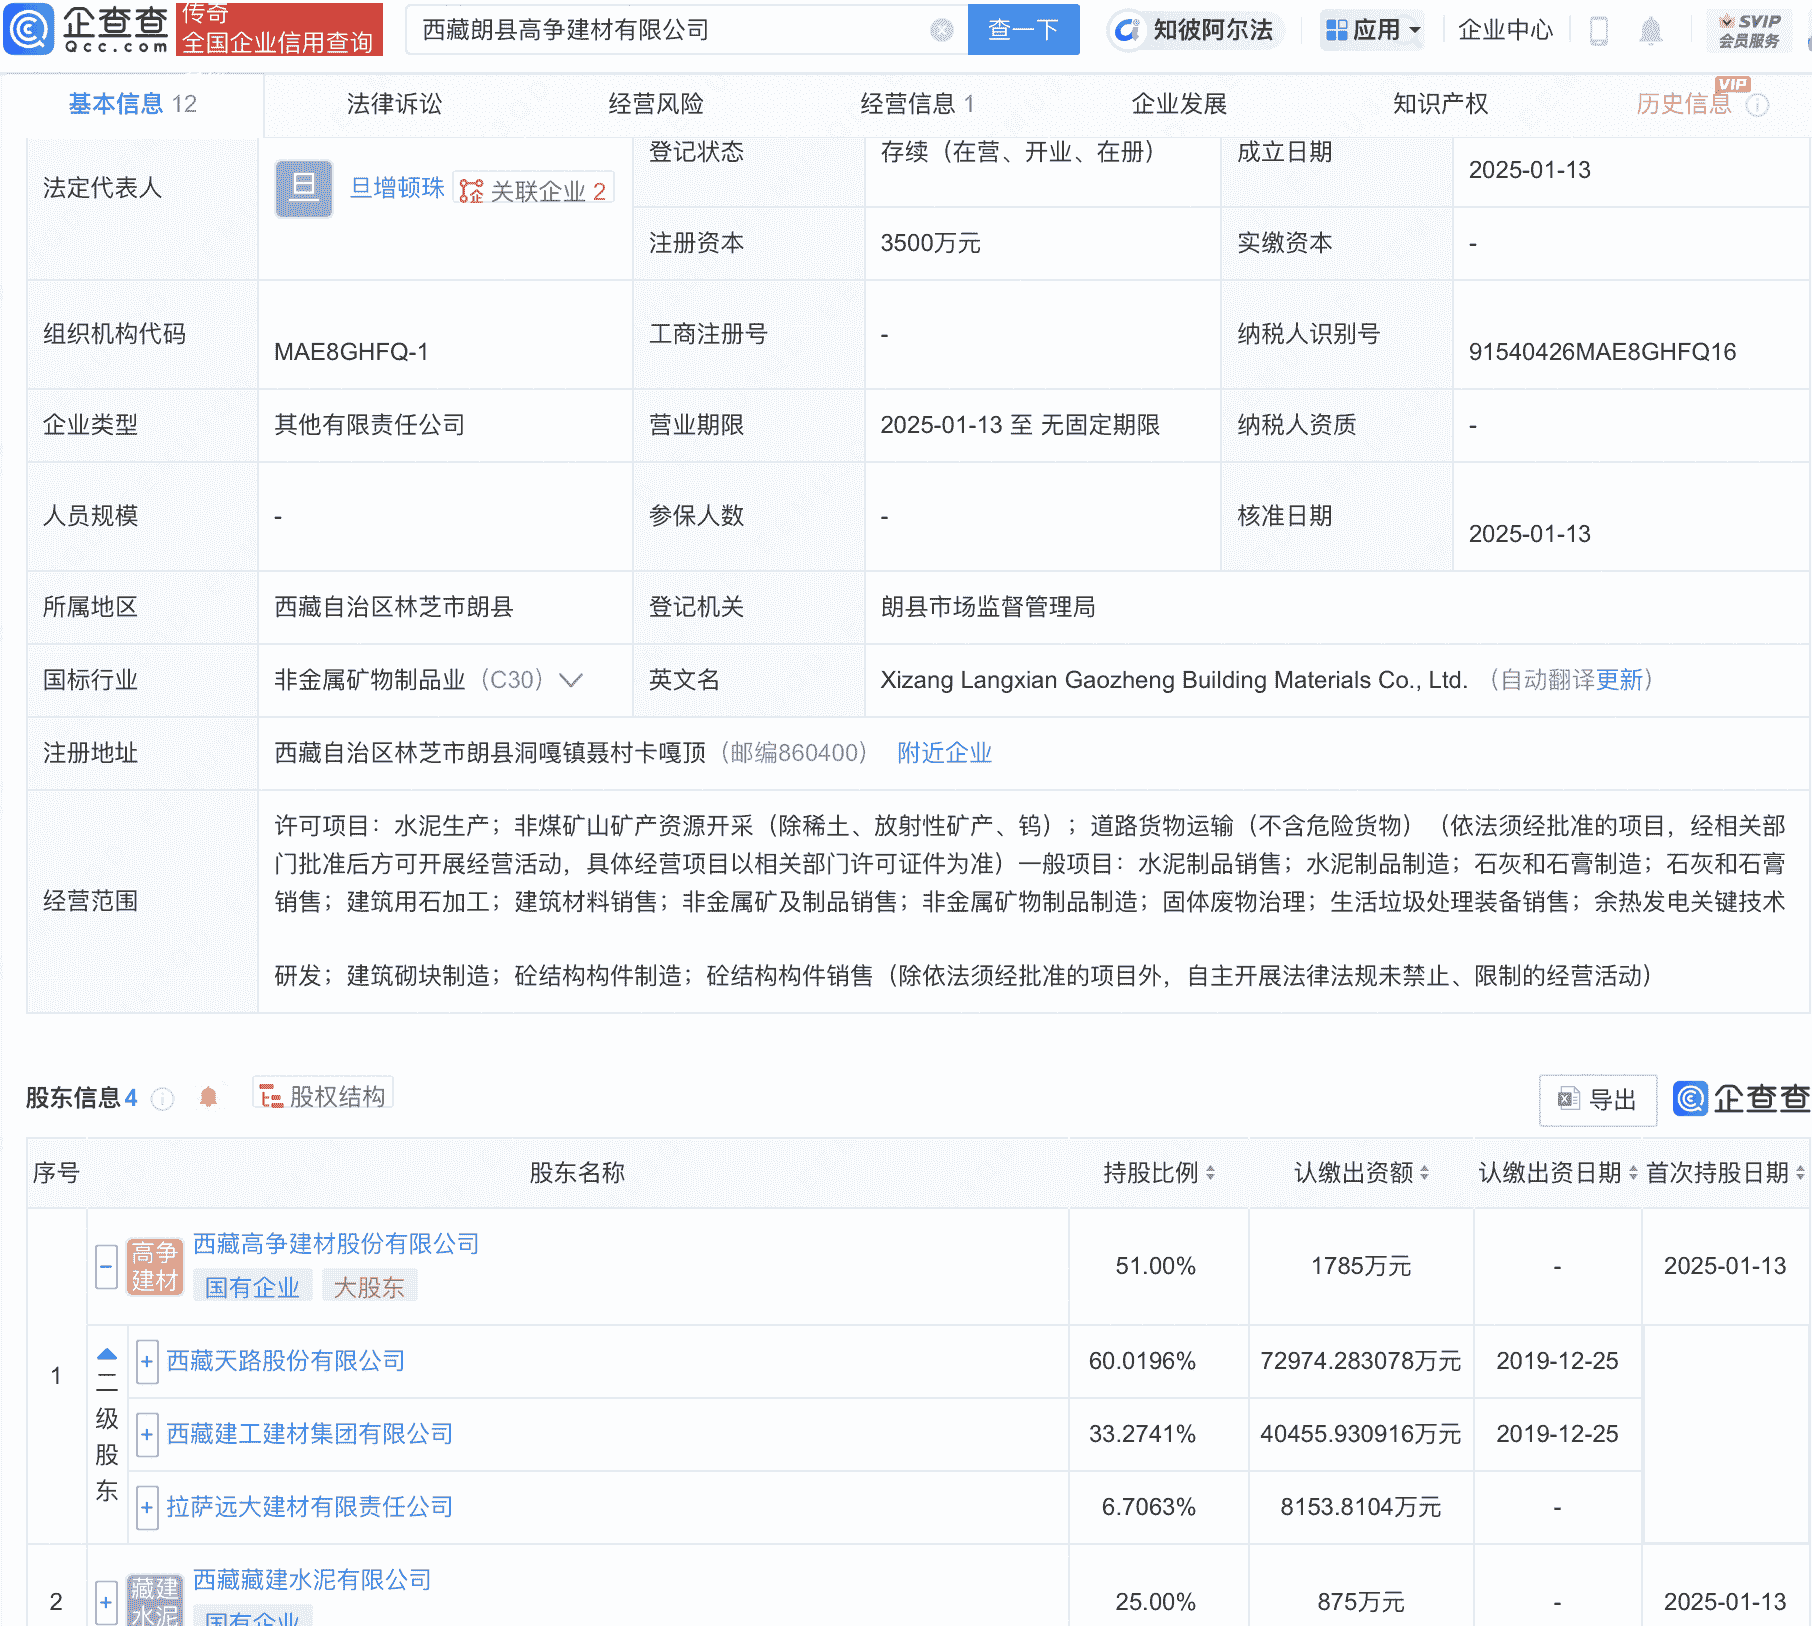The width and height of the screenshot is (1812, 1626).
Task: Open SVIP 会员服务 member services
Action: click(1749, 30)
